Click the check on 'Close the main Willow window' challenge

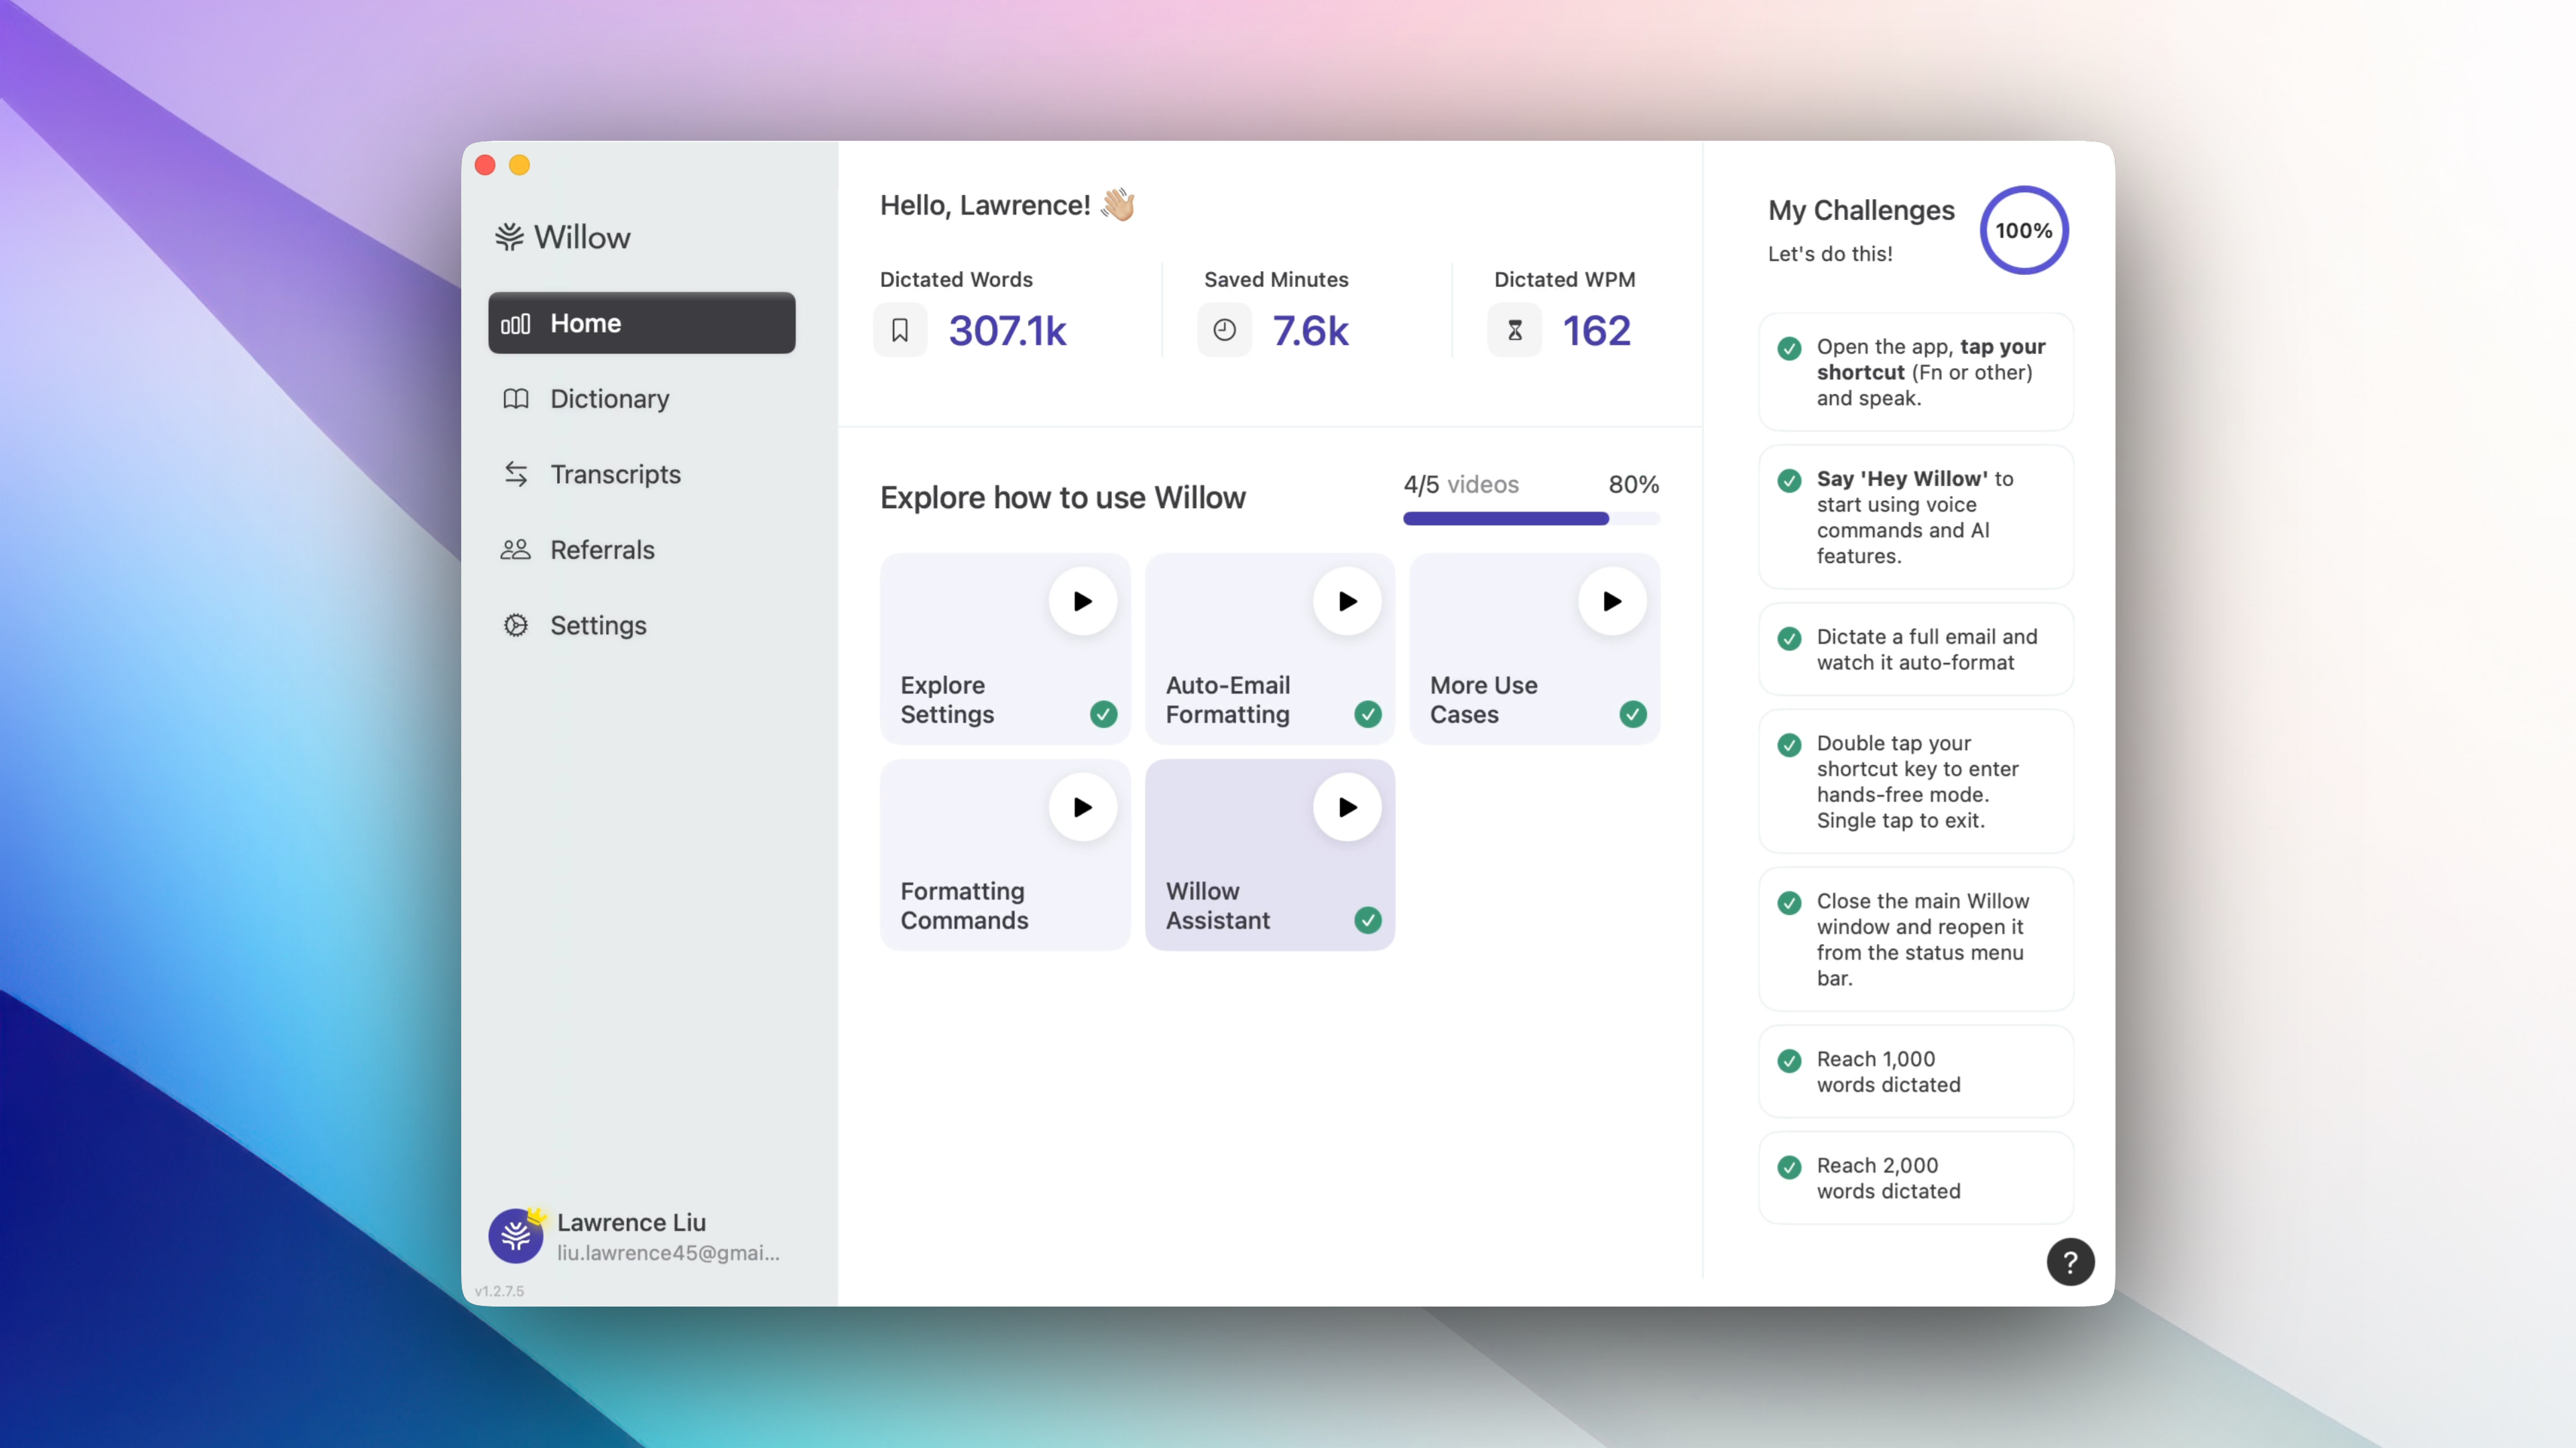tap(1789, 903)
